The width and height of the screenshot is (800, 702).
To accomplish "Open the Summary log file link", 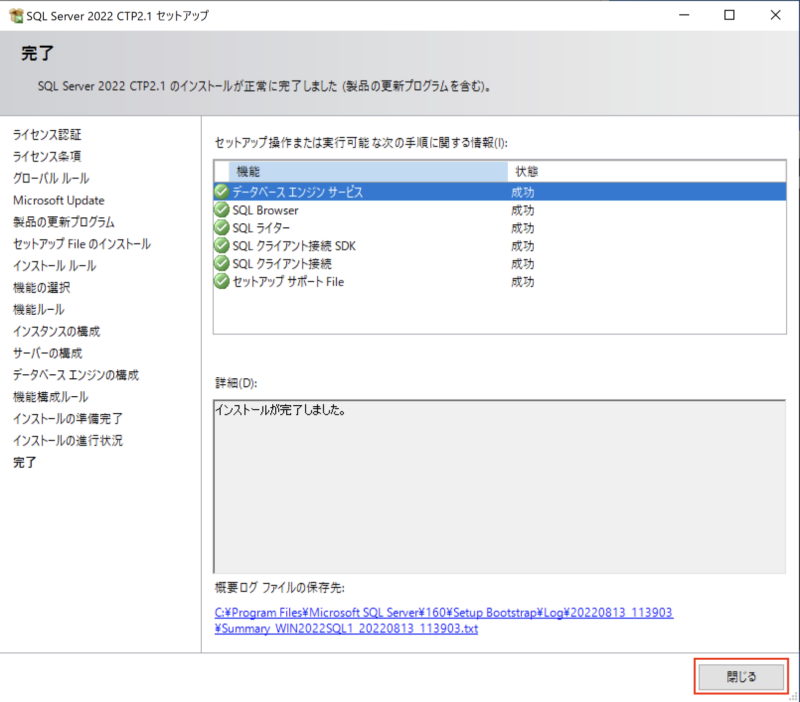I will (443, 620).
